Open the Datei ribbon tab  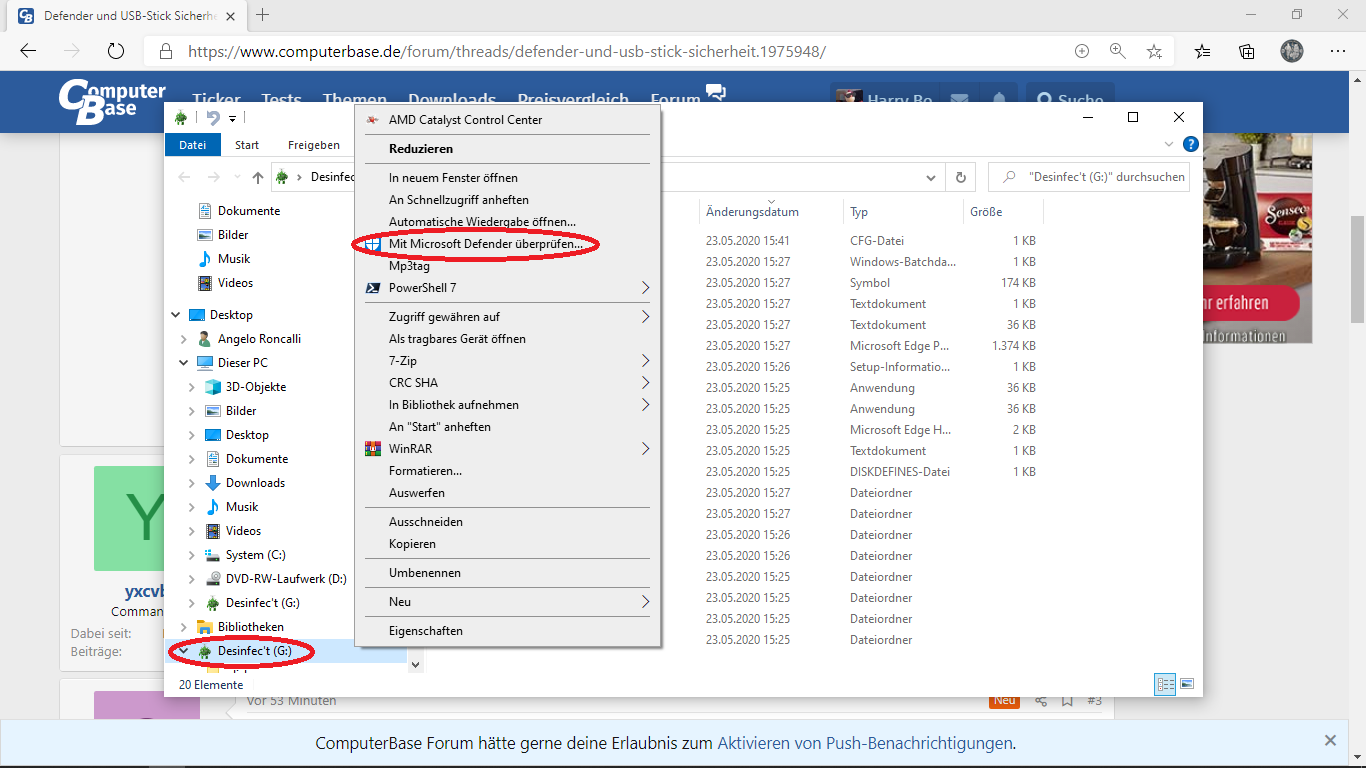193,145
